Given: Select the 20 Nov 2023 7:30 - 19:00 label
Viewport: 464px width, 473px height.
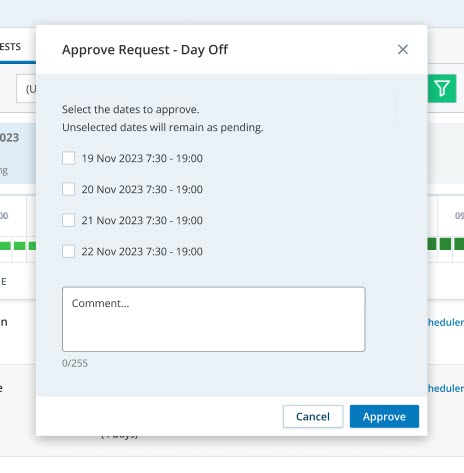Looking at the screenshot, I should (142, 189).
